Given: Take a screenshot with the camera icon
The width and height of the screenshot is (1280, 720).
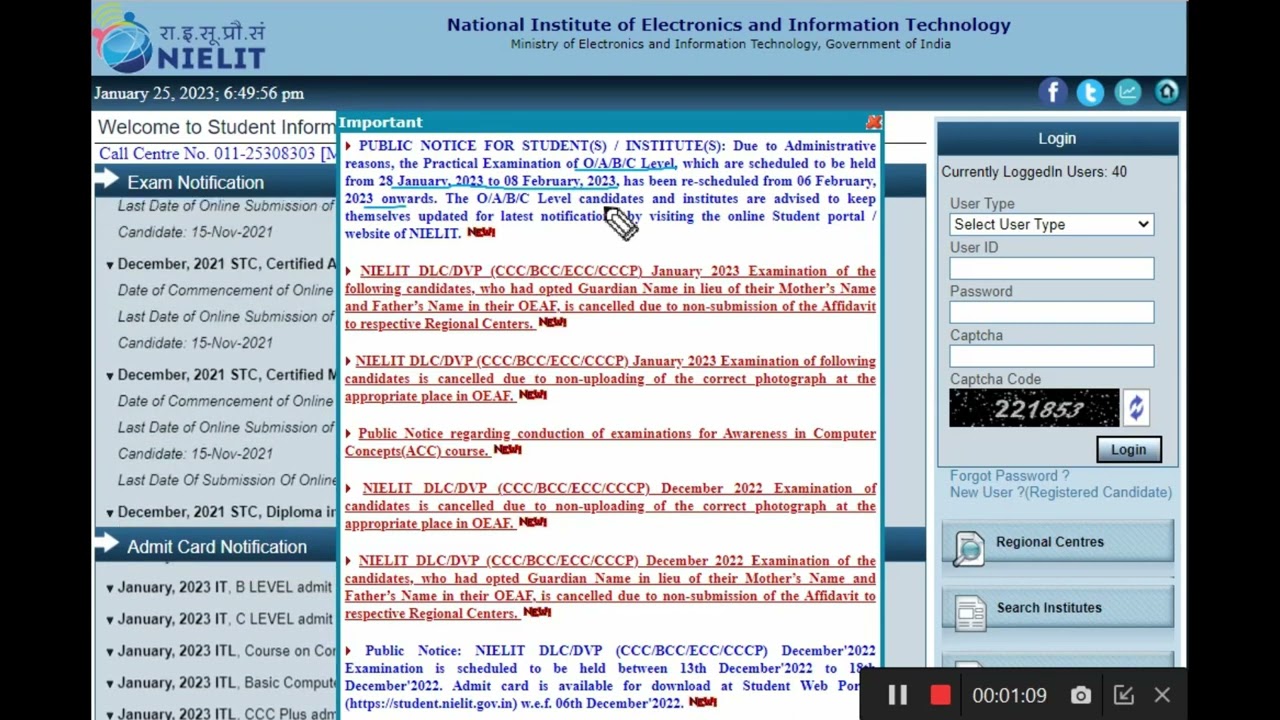Looking at the screenshot, I should tap(1081, 695).
